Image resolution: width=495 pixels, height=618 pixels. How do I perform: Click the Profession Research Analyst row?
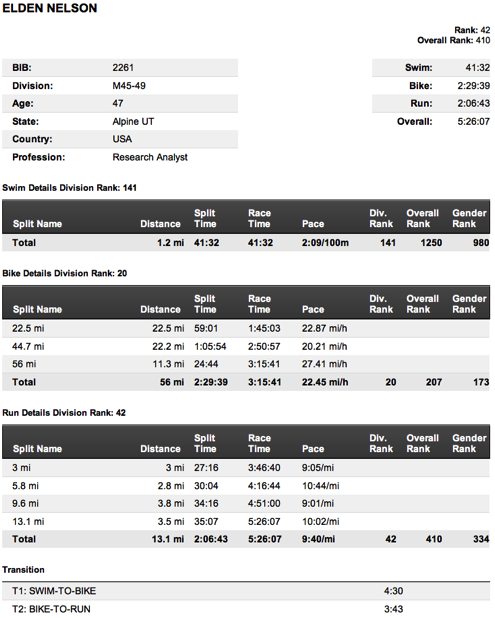120,157
